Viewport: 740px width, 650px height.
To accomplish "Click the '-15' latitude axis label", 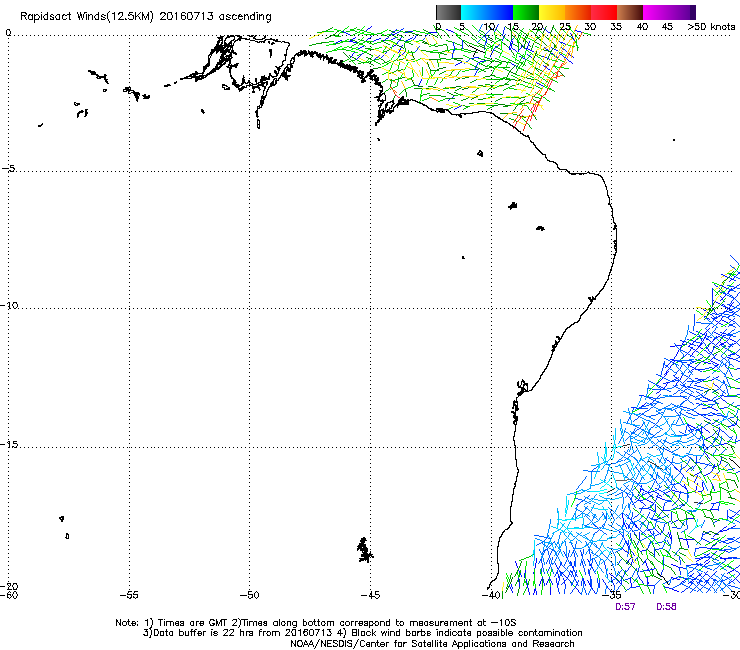I will pyautogui.click(x=9, y=445).
